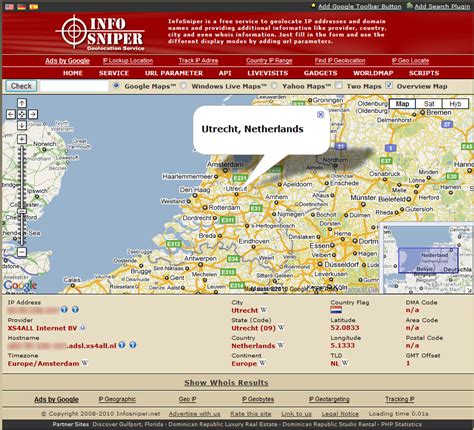Open the URL PARAMETER menu item
This screenshot has width=474, height=430.
click(x=174, y=73)
